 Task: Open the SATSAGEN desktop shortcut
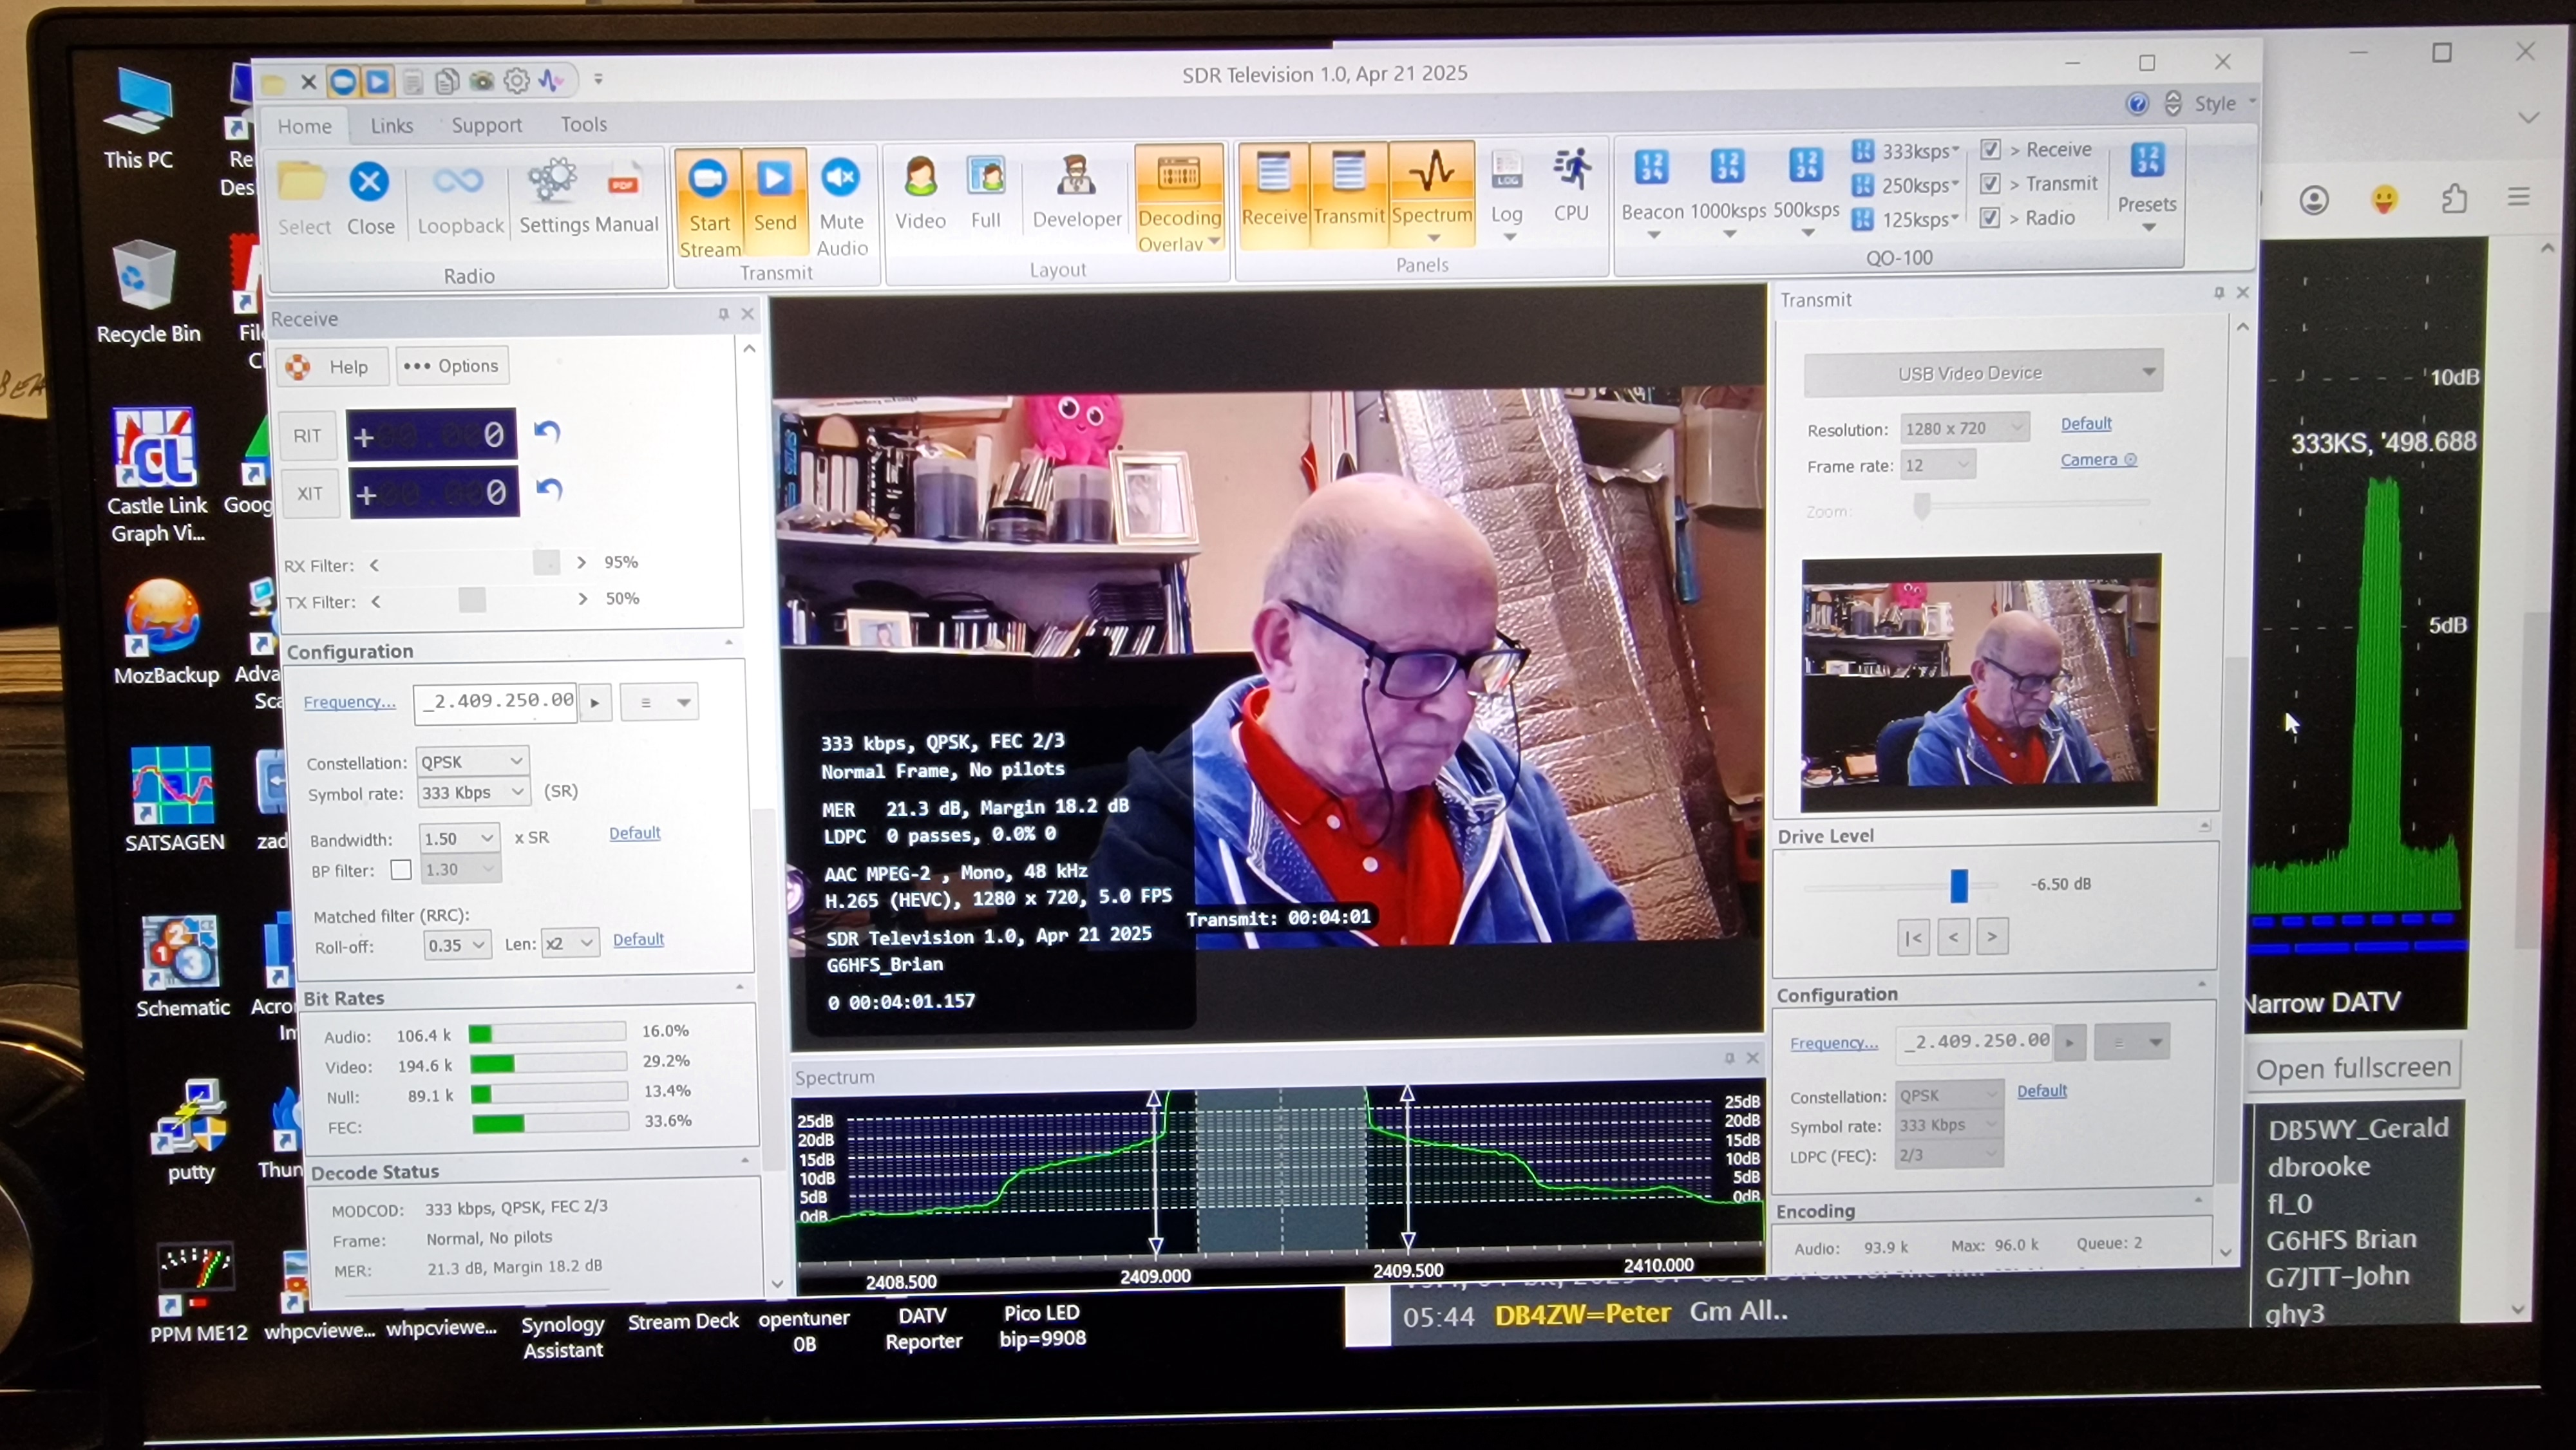(x=174, y=798)
